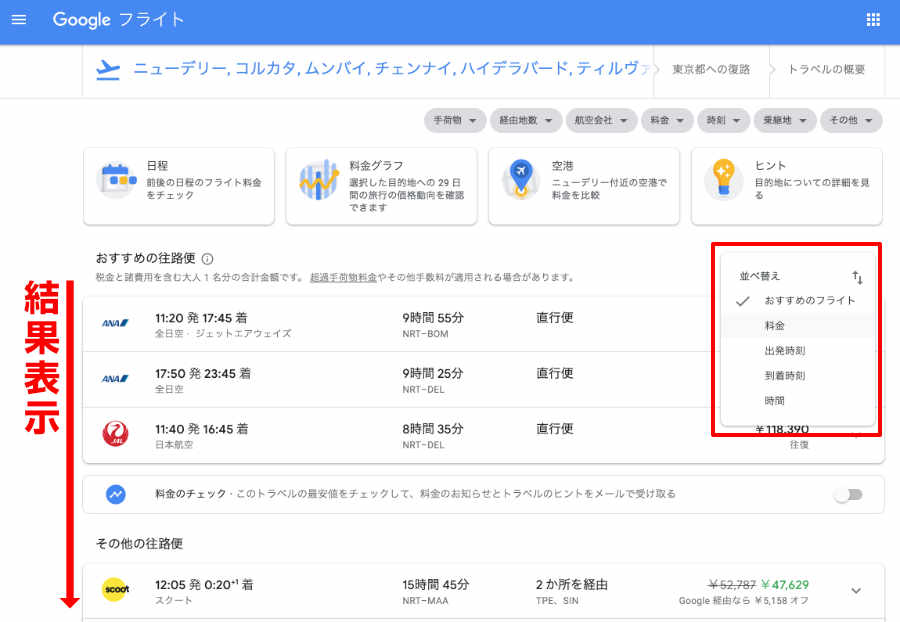The image size is (900, 622).
Task: Click the 9時間 25分 duration text
Action: tap(433, 374)
